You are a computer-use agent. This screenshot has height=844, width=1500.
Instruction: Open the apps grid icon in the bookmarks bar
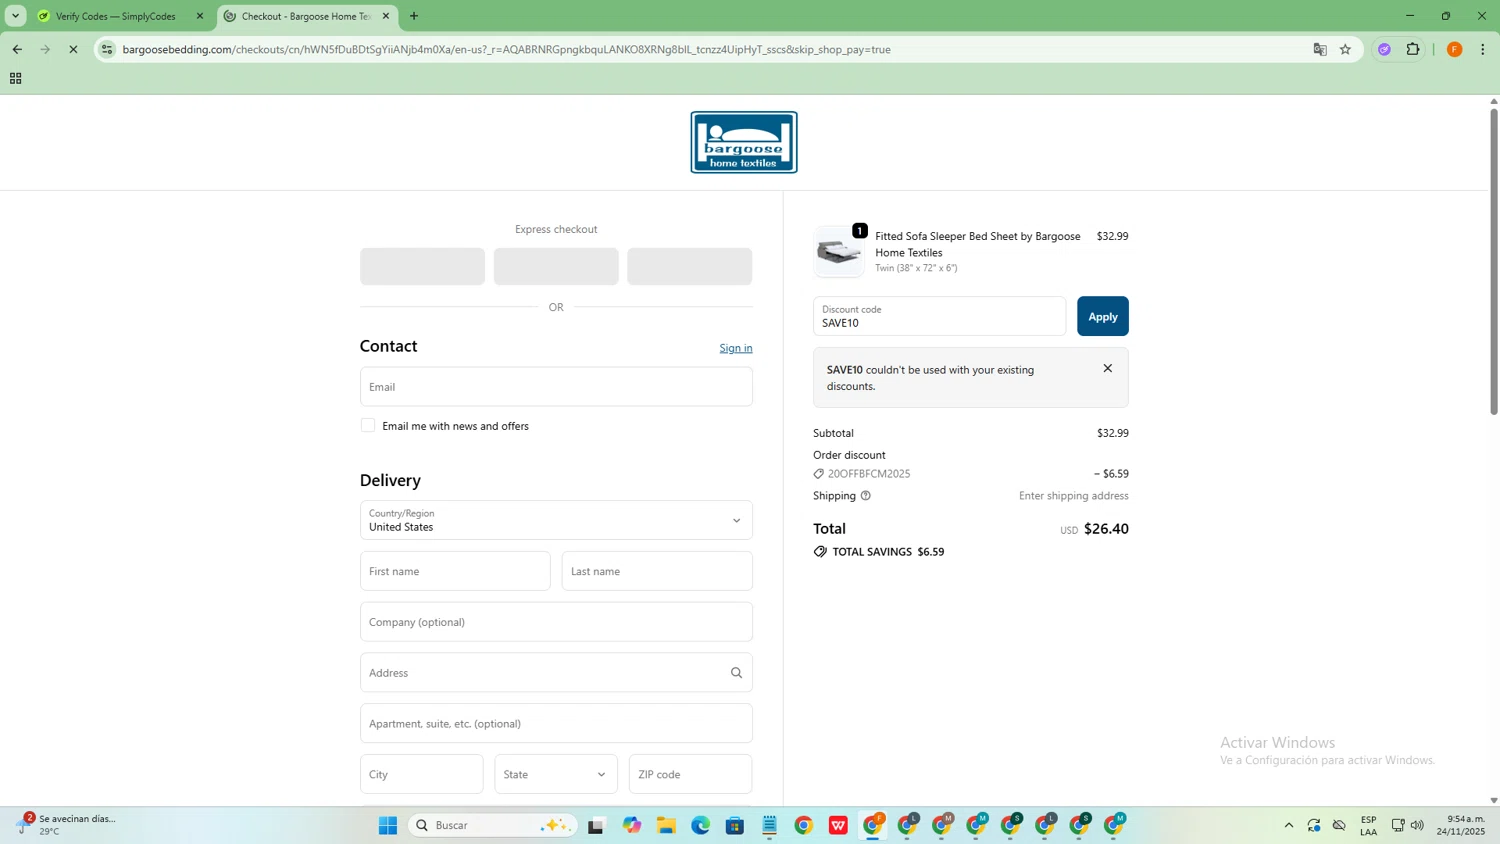tap(16, 78)
